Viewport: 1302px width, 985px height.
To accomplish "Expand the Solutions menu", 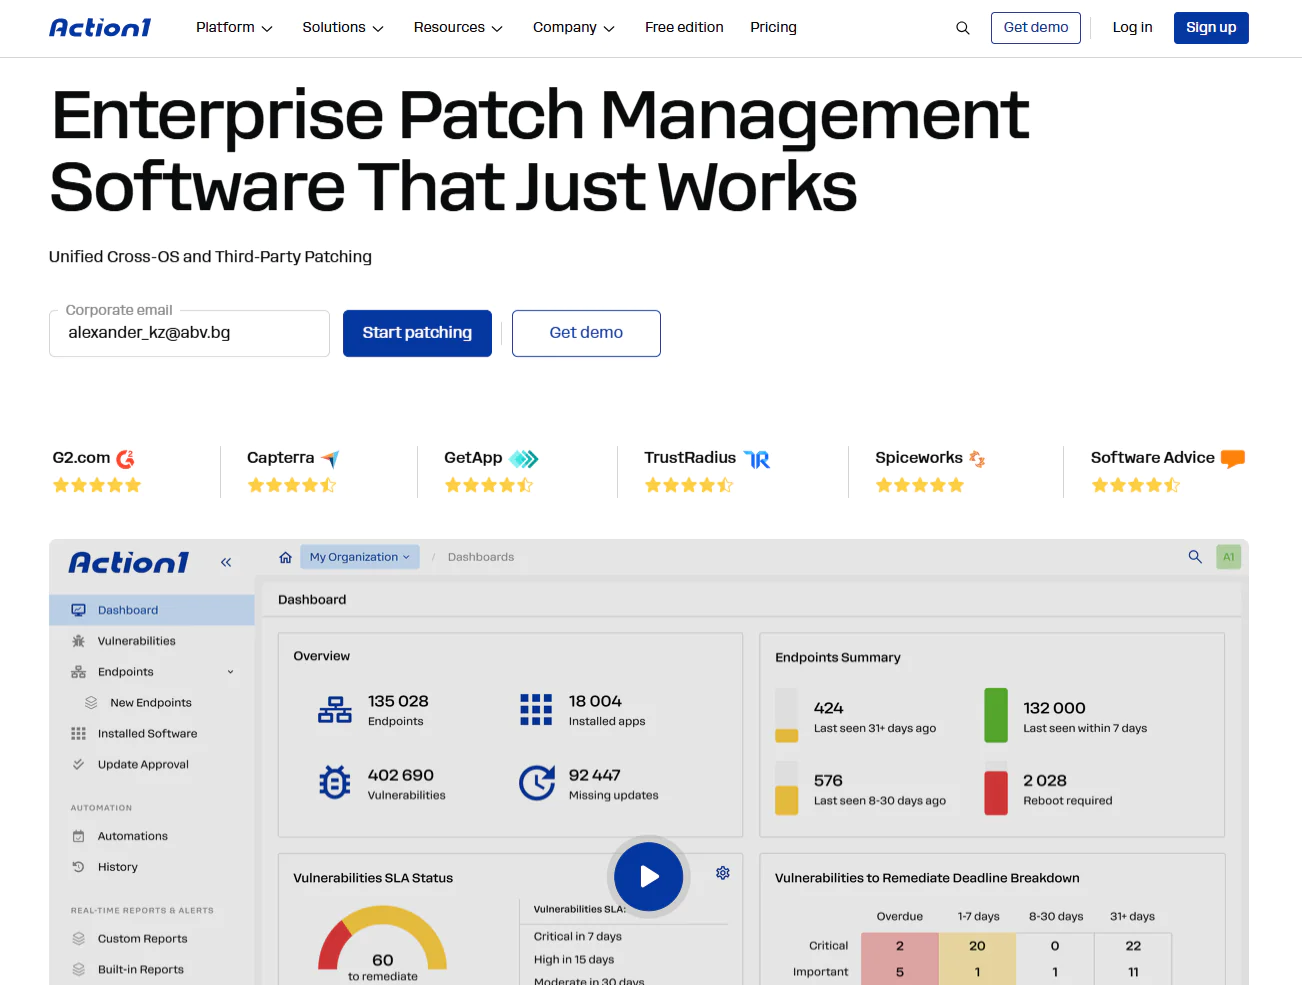I will (x=343, y=28).
